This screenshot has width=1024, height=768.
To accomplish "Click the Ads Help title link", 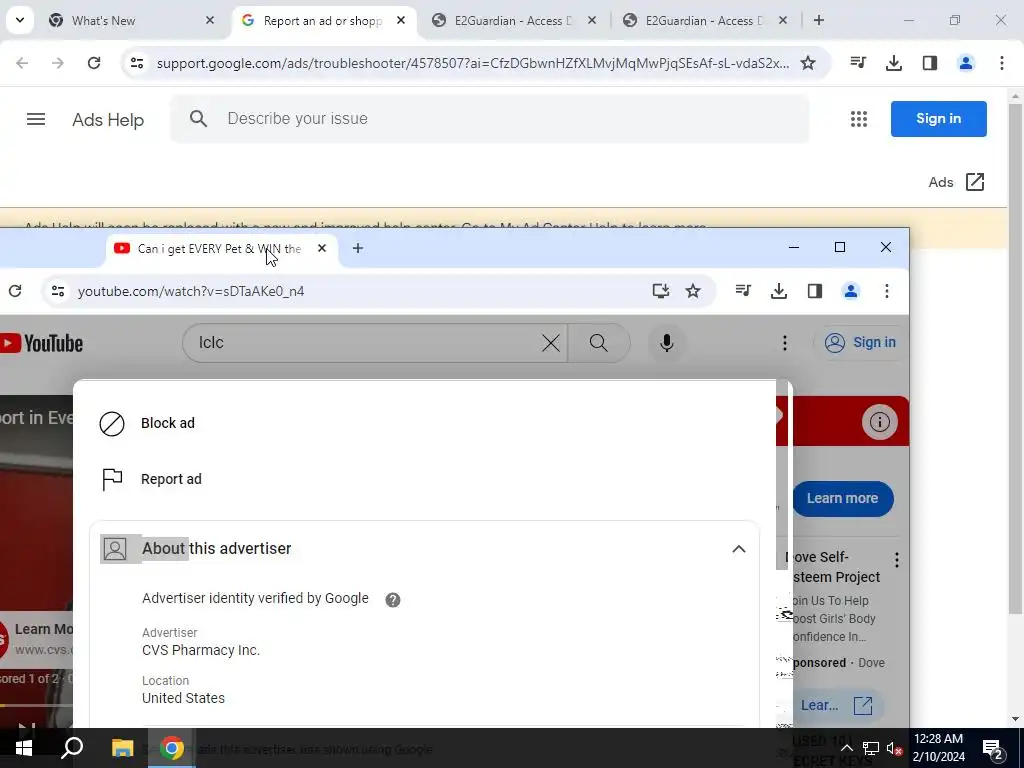I will tap(108, 120).
